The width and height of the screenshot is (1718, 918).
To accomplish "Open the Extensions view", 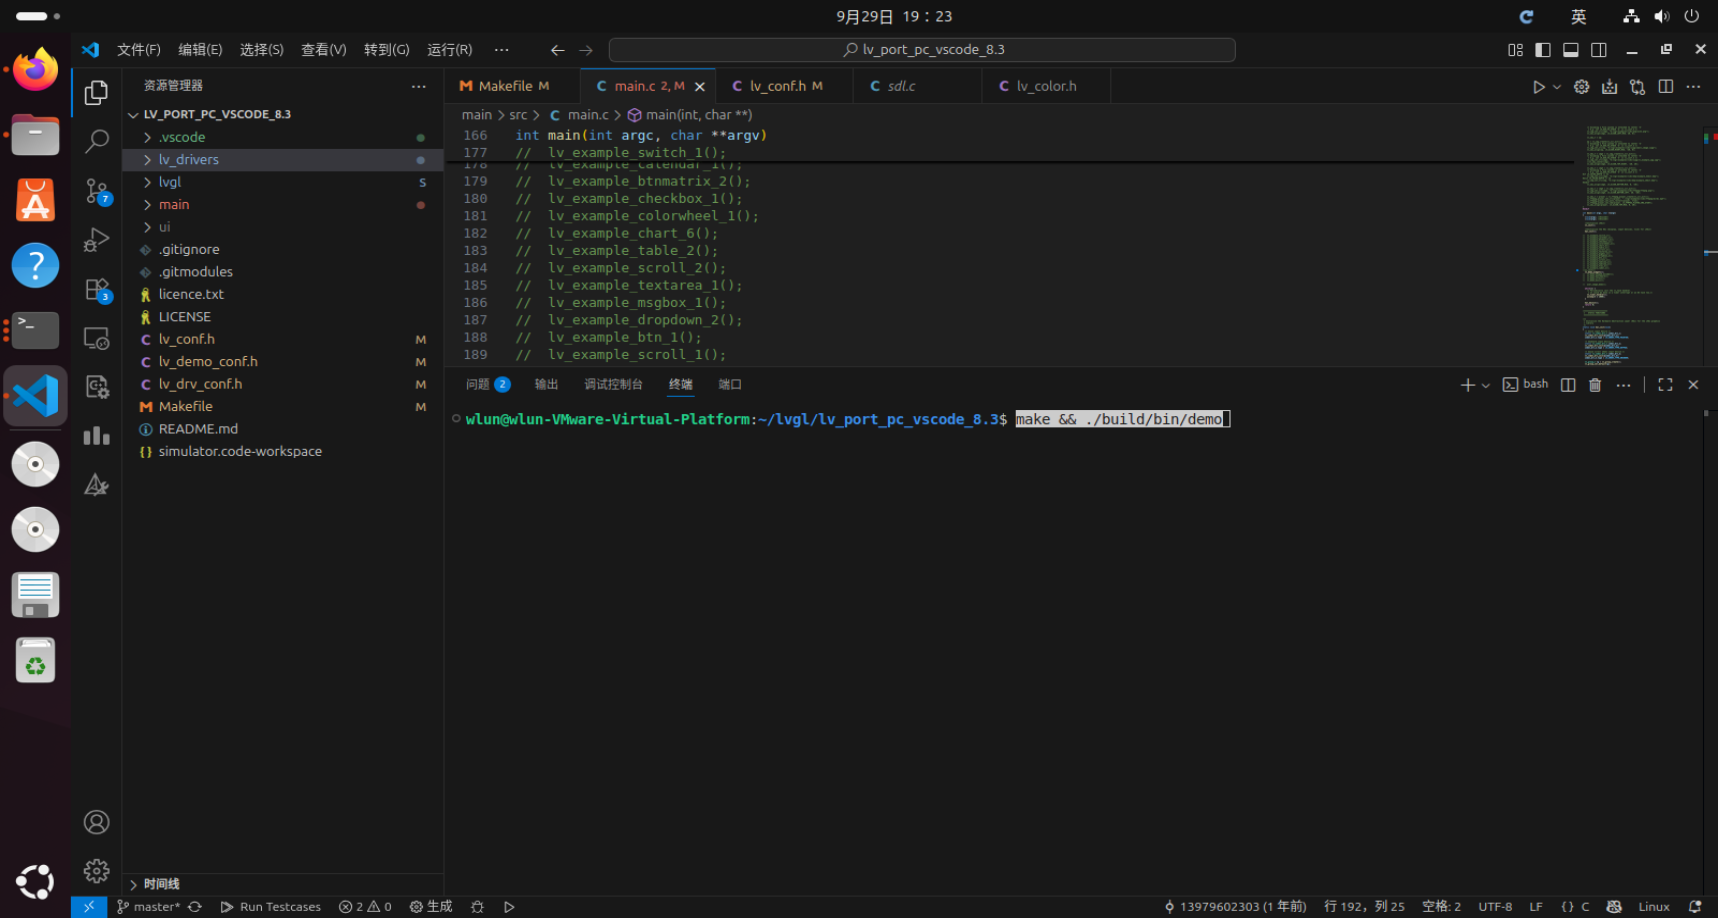I will point(96,291).
